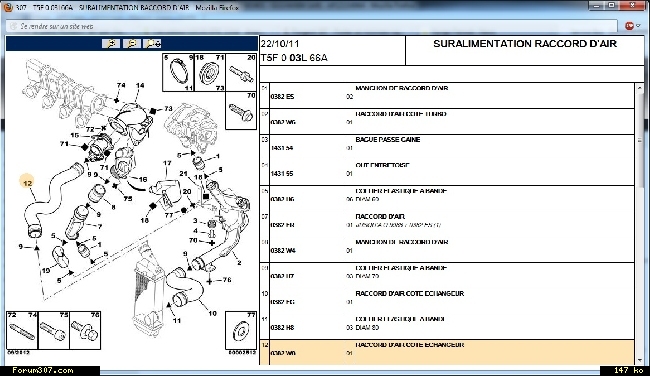Open the washer 77 detail thumbnail
Viewport: 650px width, 376px height.
click(241, 330)
